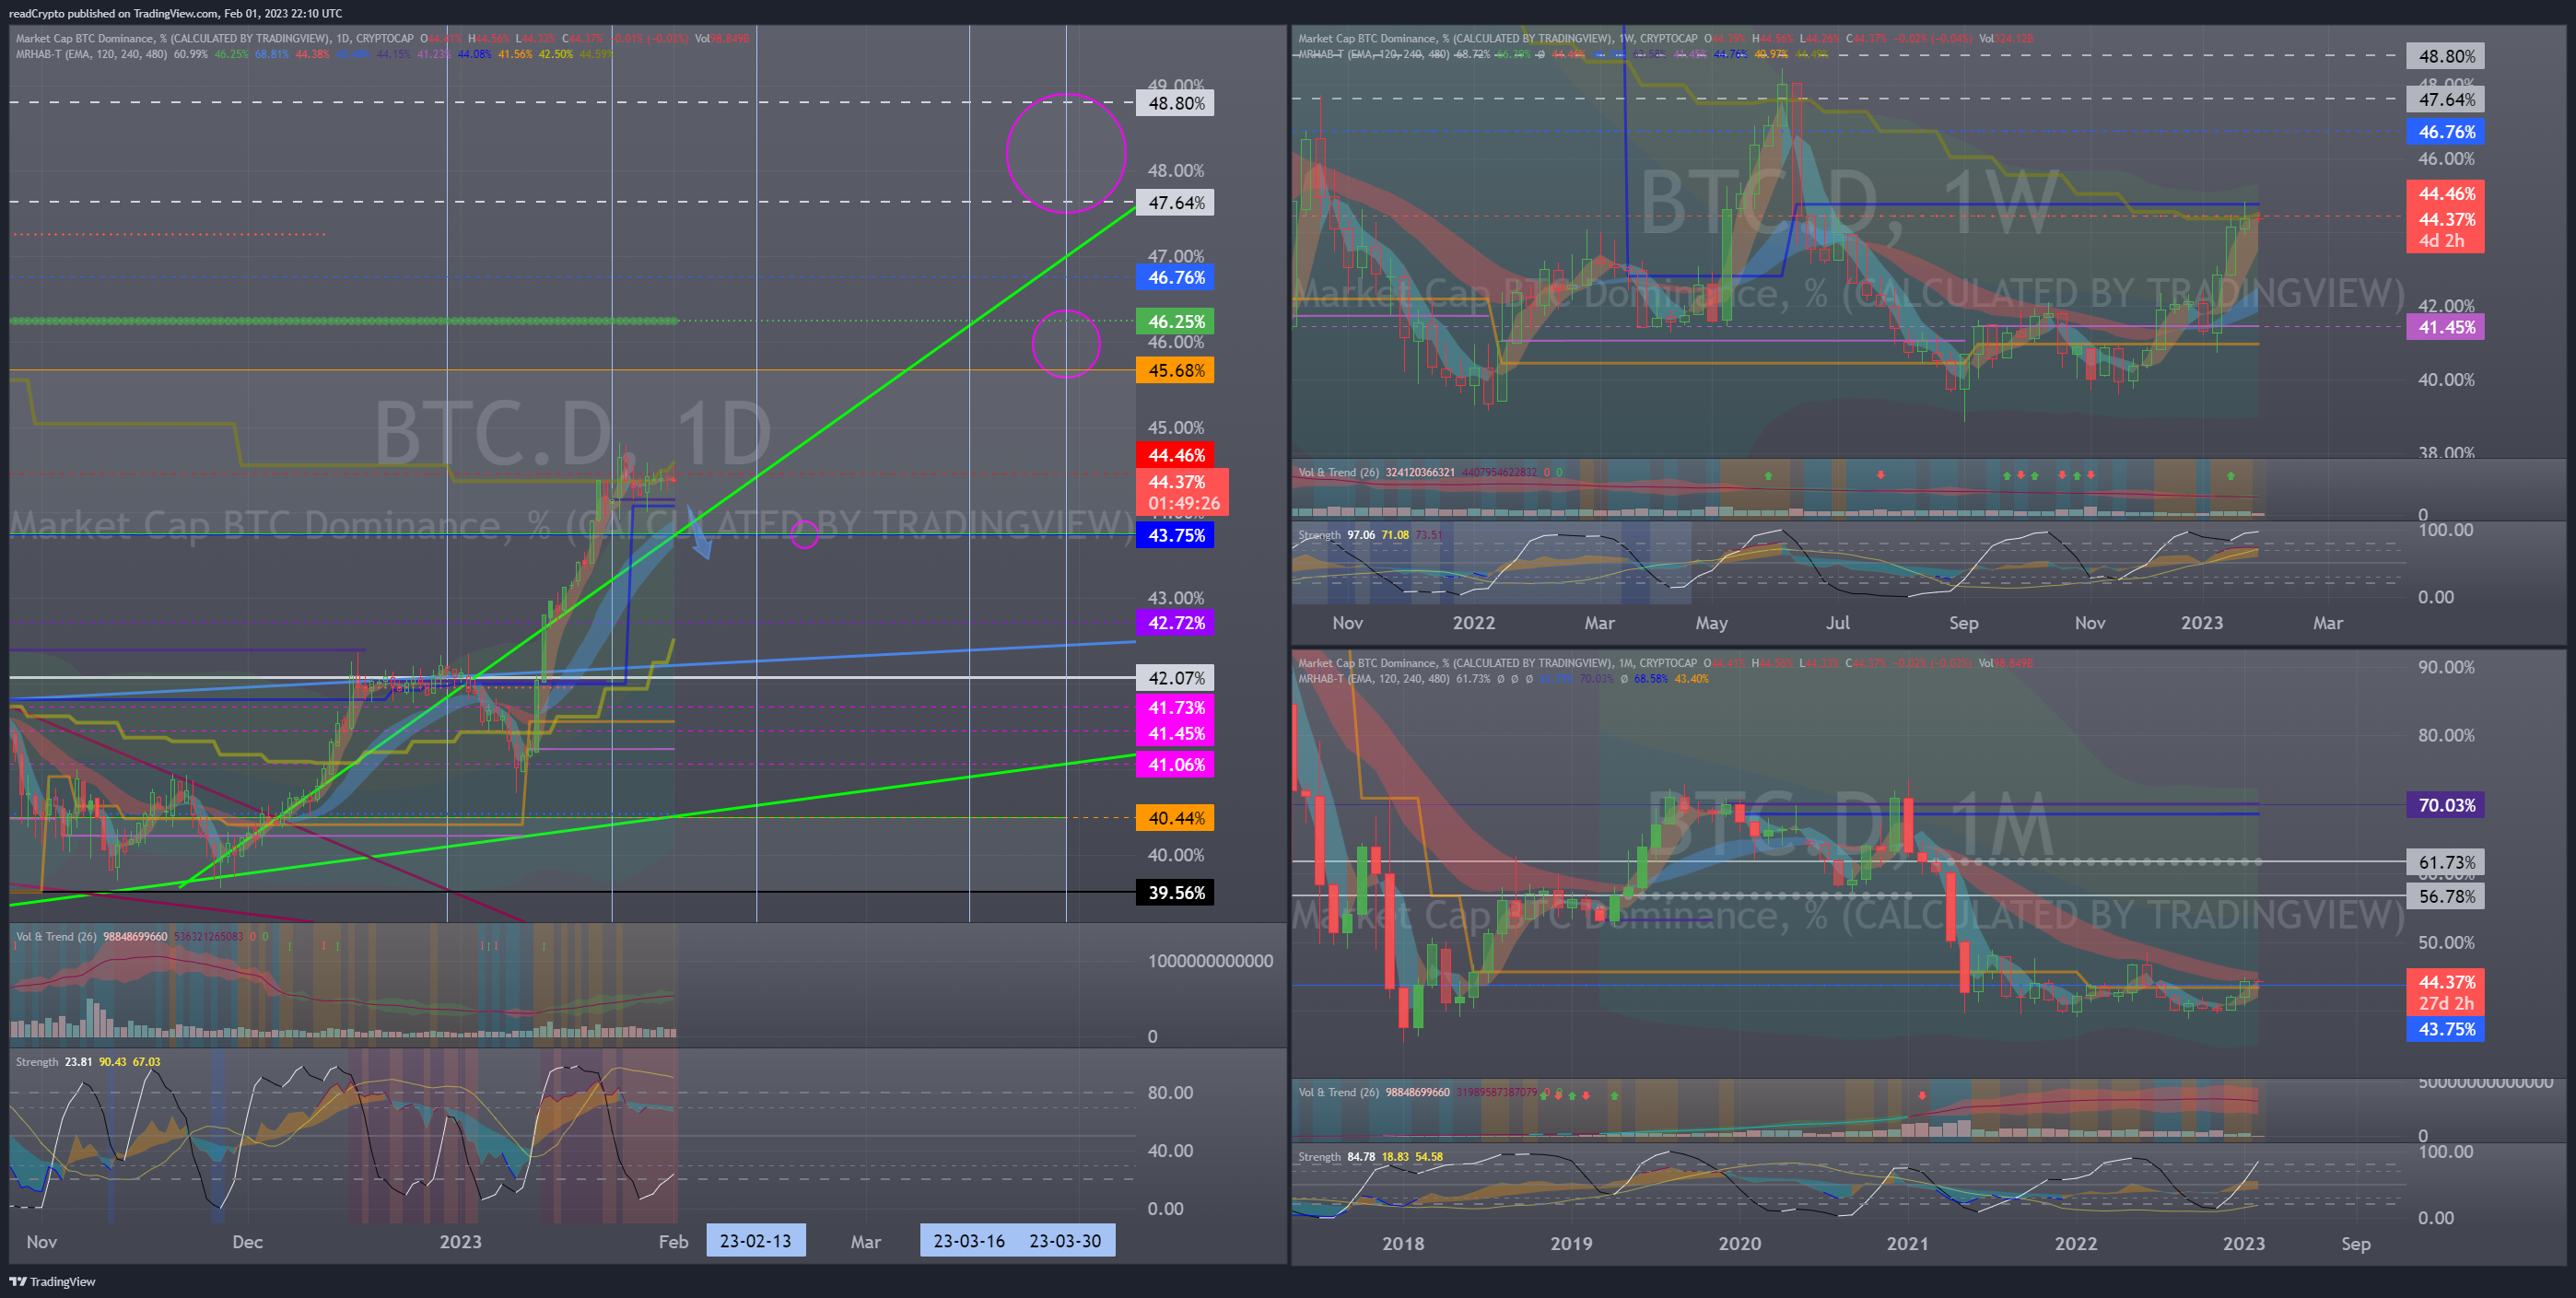
Task: Click the 47.64% price label on the 1D chart
Action: point(1175,202)
